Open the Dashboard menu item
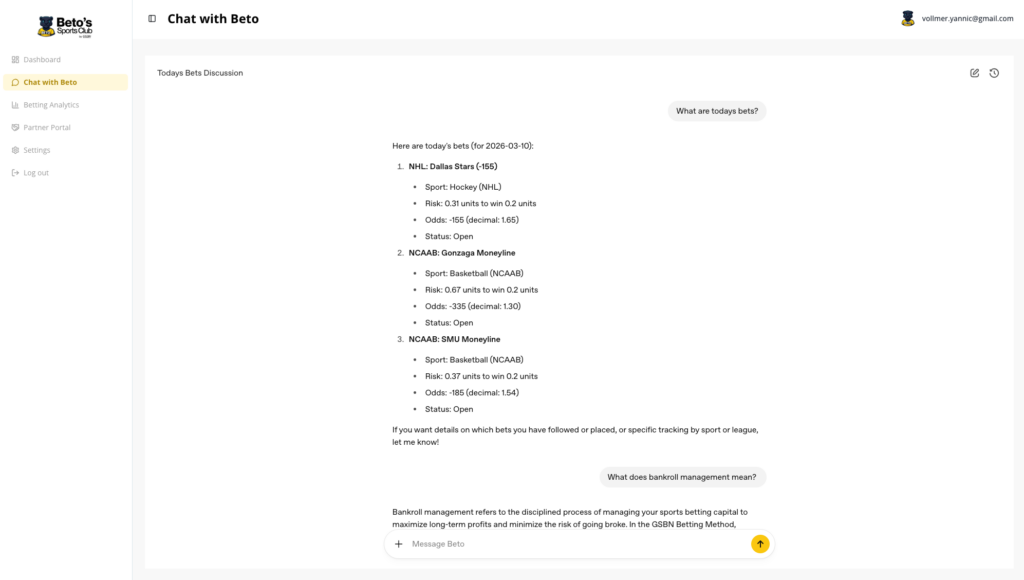The height and width of the screenshot is (580, 1024). pos(42,60)
